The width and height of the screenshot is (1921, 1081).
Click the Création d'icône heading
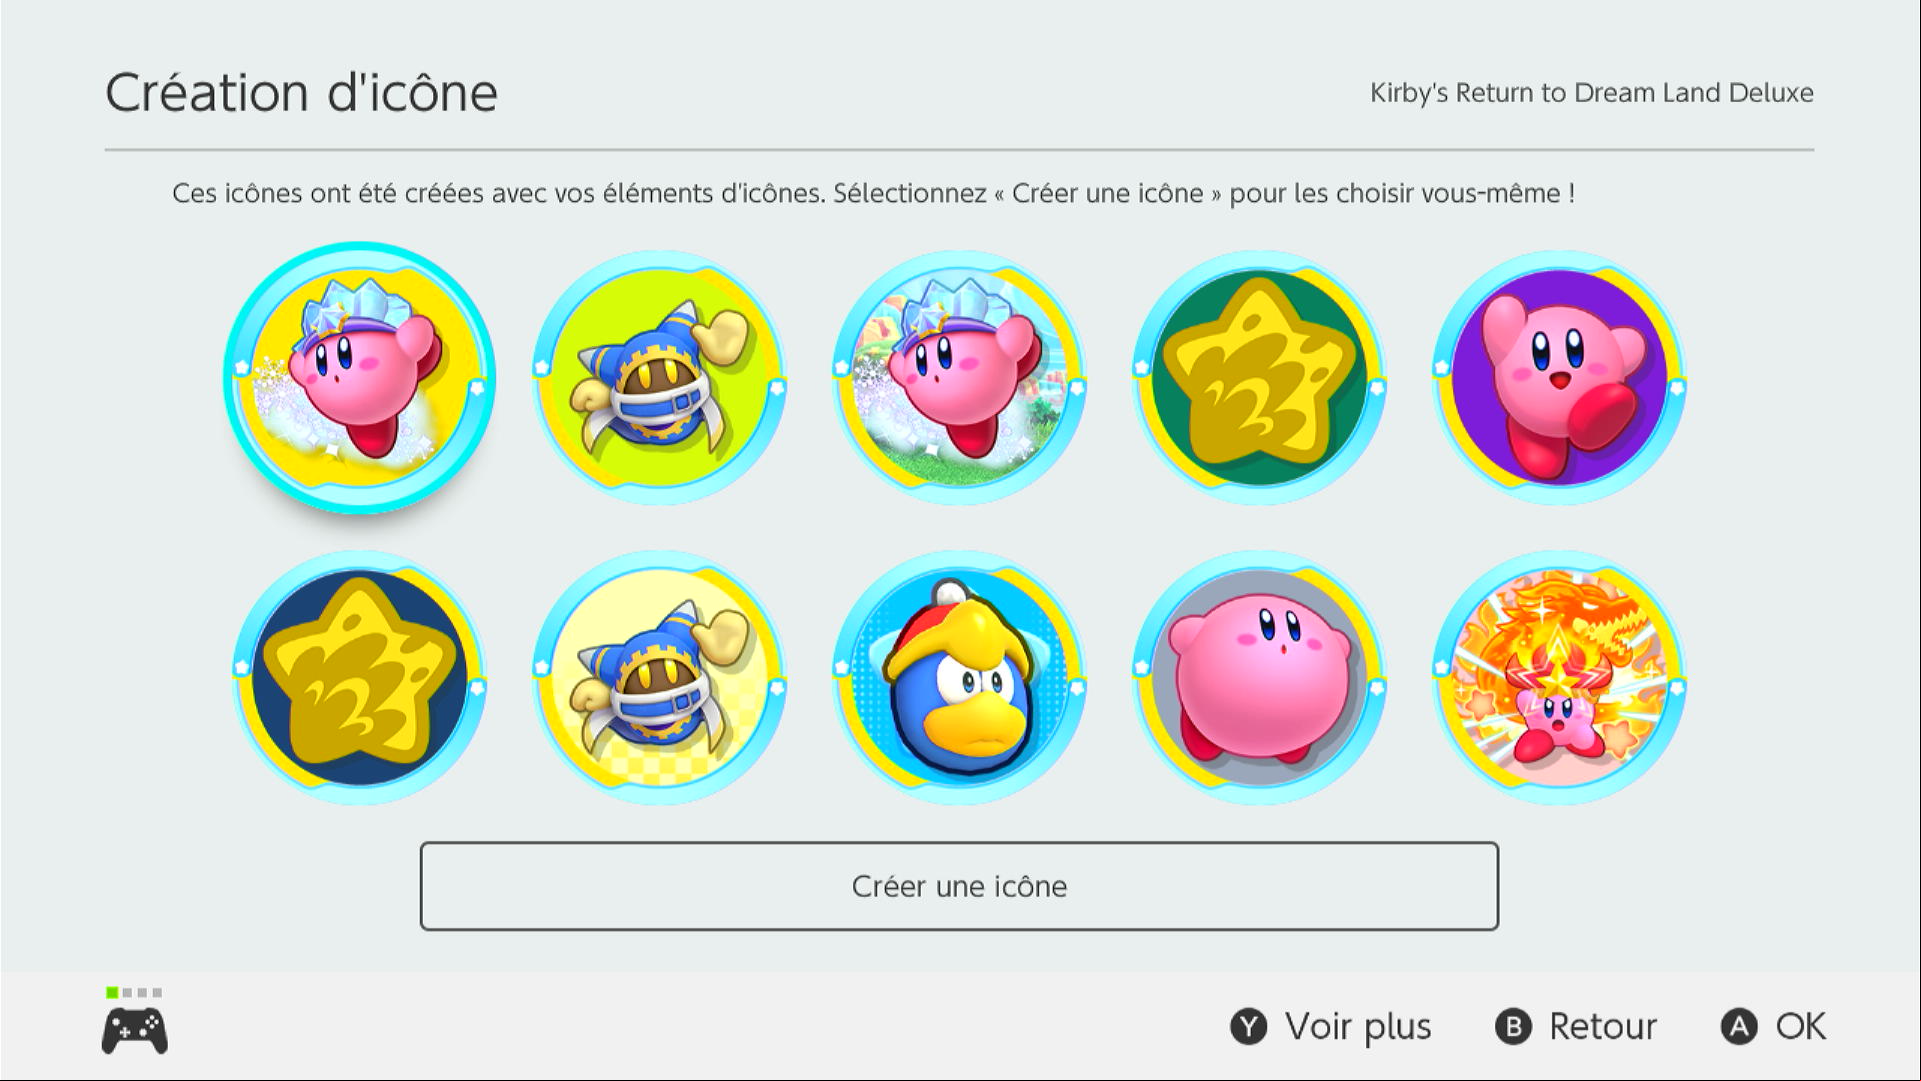301,93
